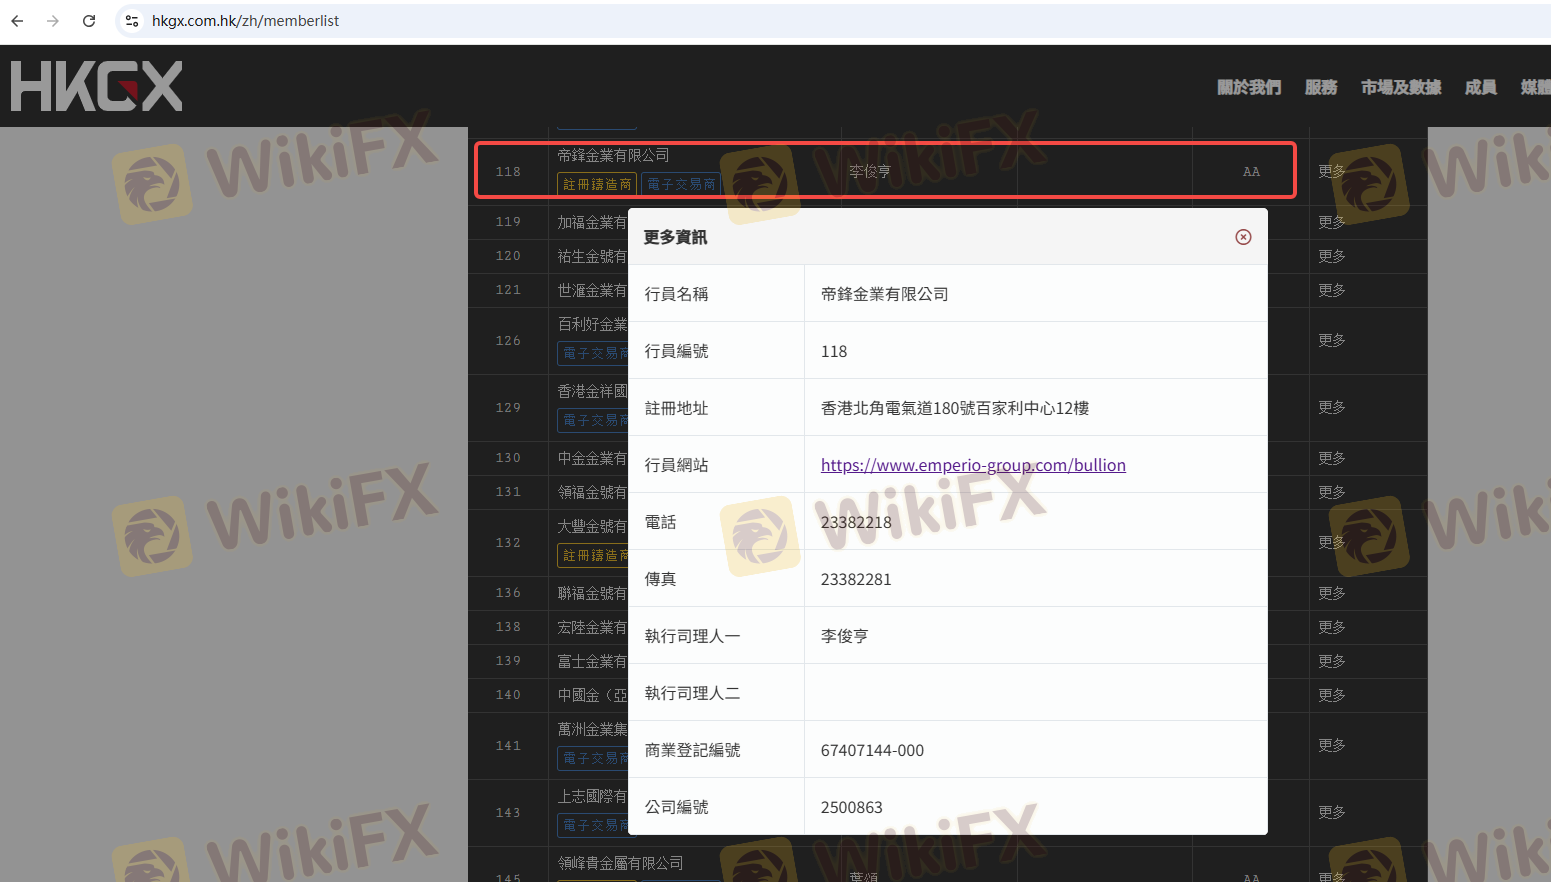
Task: Open 市場及數據 navigation menu
Action: pyautogui.click(x=1400, y=87)
